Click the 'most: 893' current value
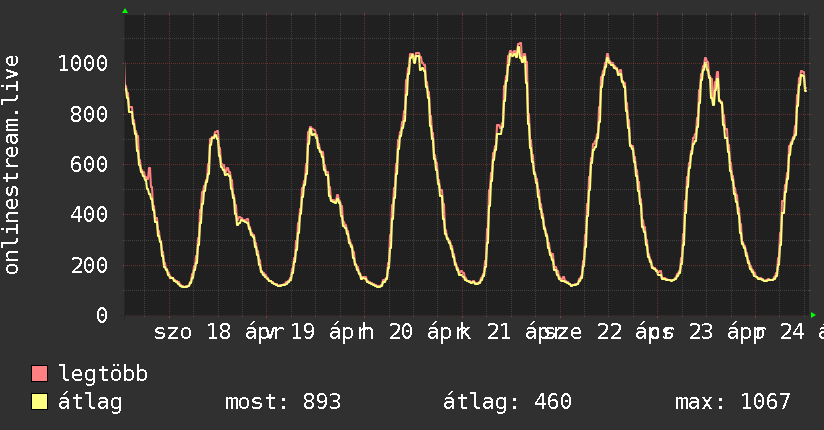The image size is (824, 430). (x=283, y=403)
